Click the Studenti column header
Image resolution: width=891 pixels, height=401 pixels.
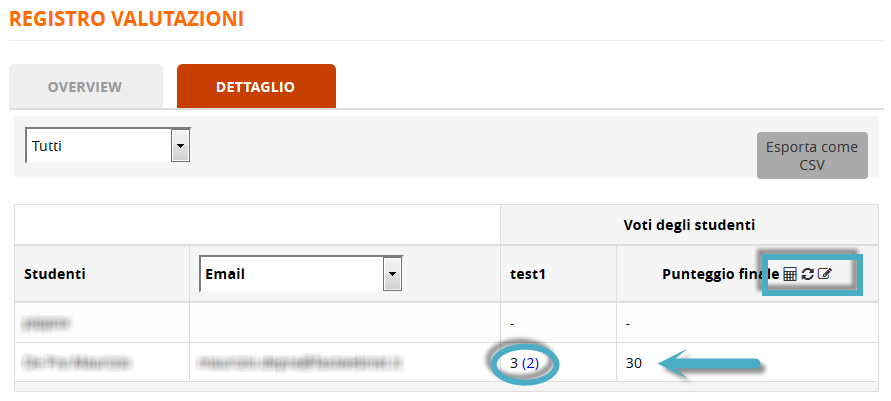pos(55,274)
